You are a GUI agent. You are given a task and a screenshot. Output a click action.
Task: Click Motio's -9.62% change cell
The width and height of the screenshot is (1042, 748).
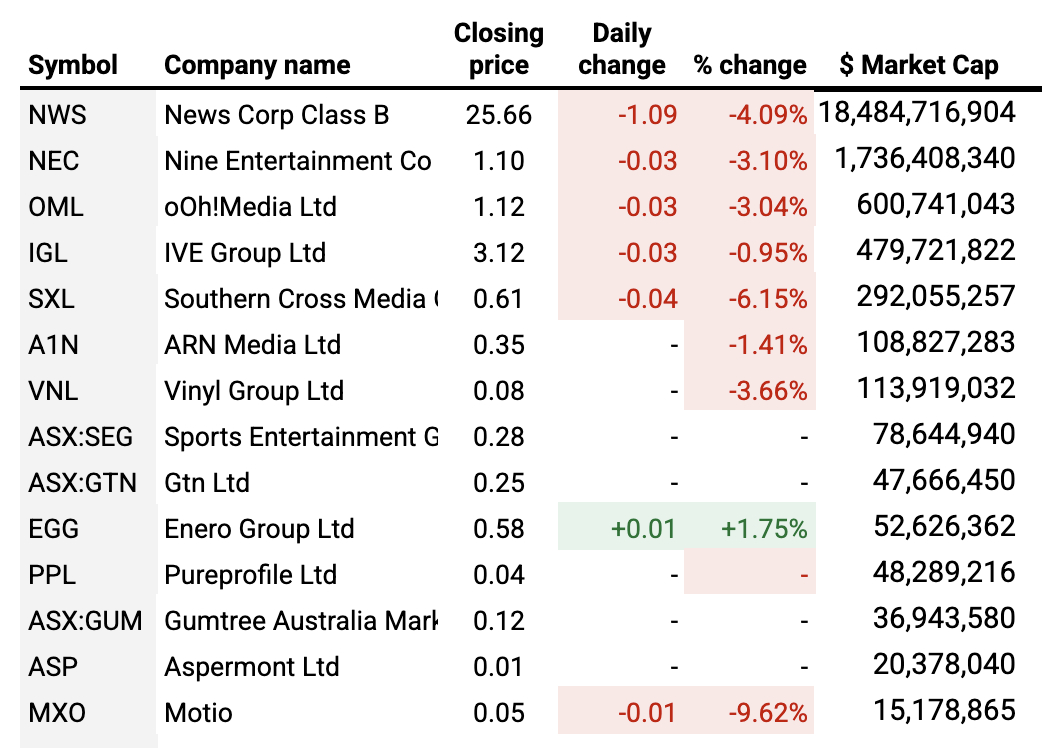pos(768,713)
